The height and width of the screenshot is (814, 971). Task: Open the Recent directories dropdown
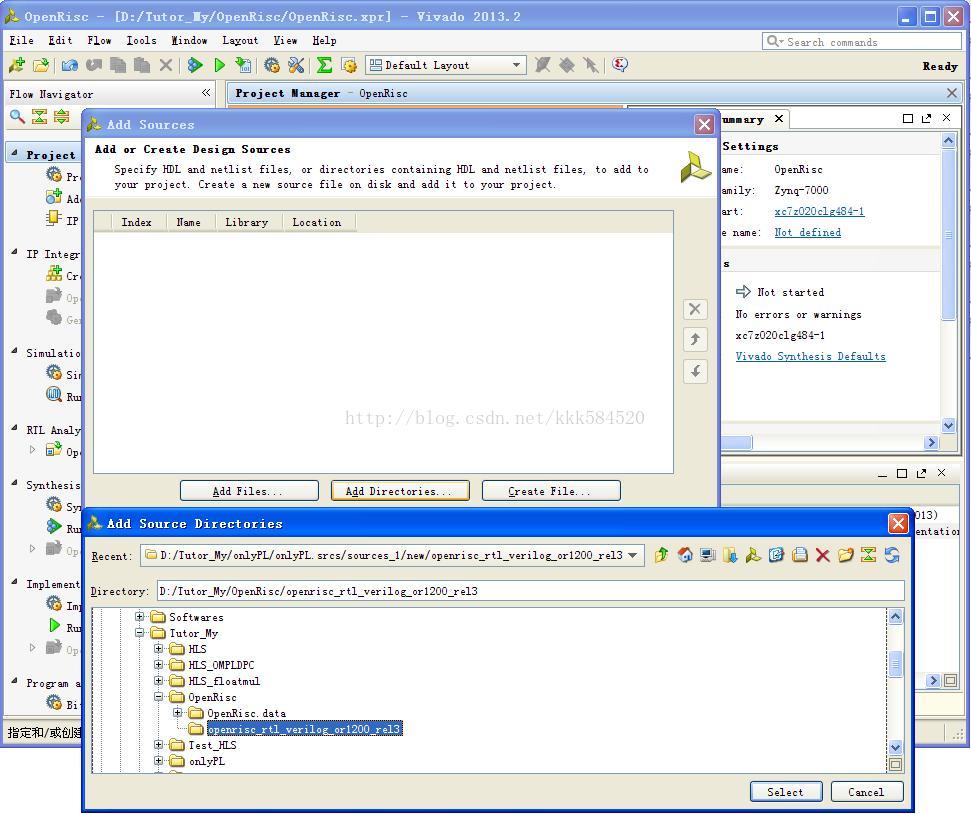pyautogui.click(x=632, y=555)
